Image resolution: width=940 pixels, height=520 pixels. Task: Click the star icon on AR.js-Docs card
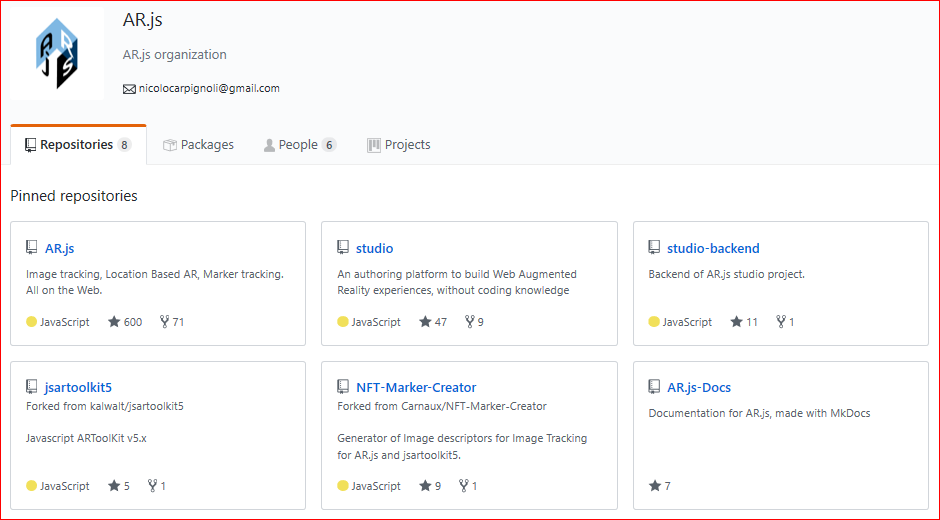pos(655,486)
